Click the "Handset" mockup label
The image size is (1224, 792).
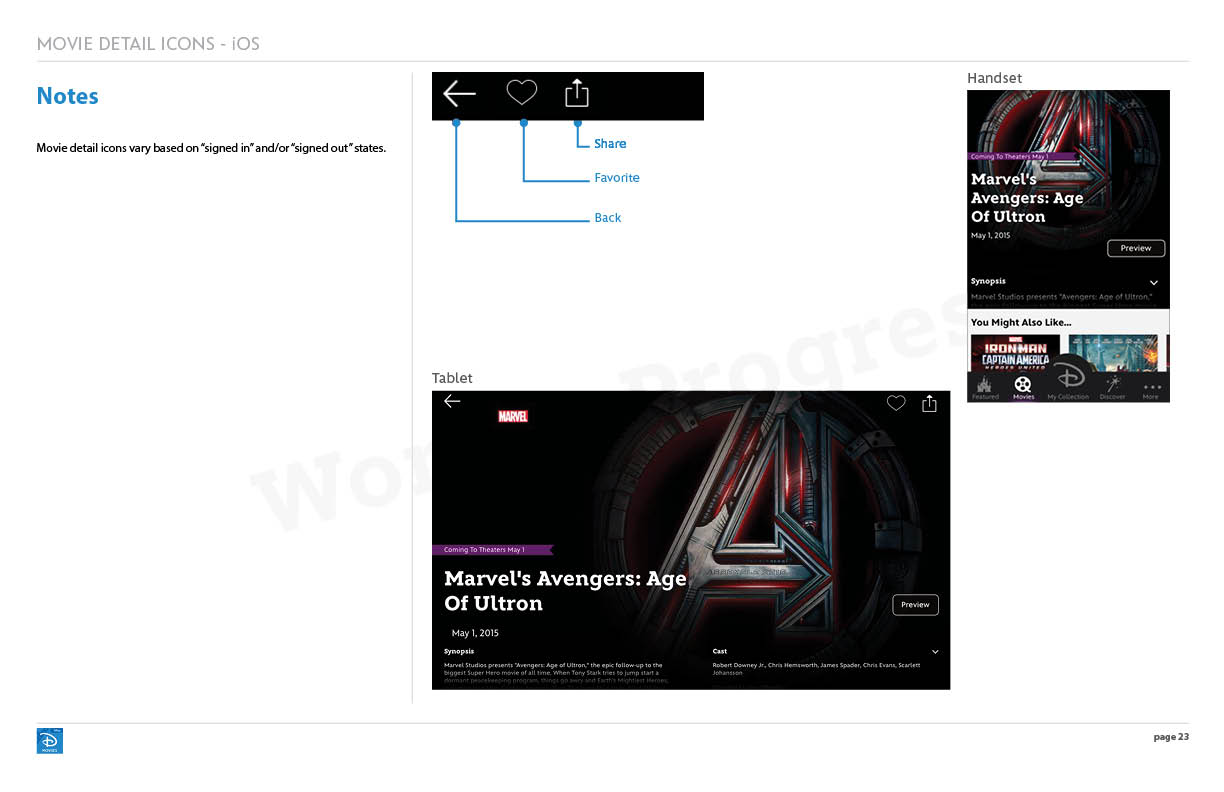(x=994, y=78)
